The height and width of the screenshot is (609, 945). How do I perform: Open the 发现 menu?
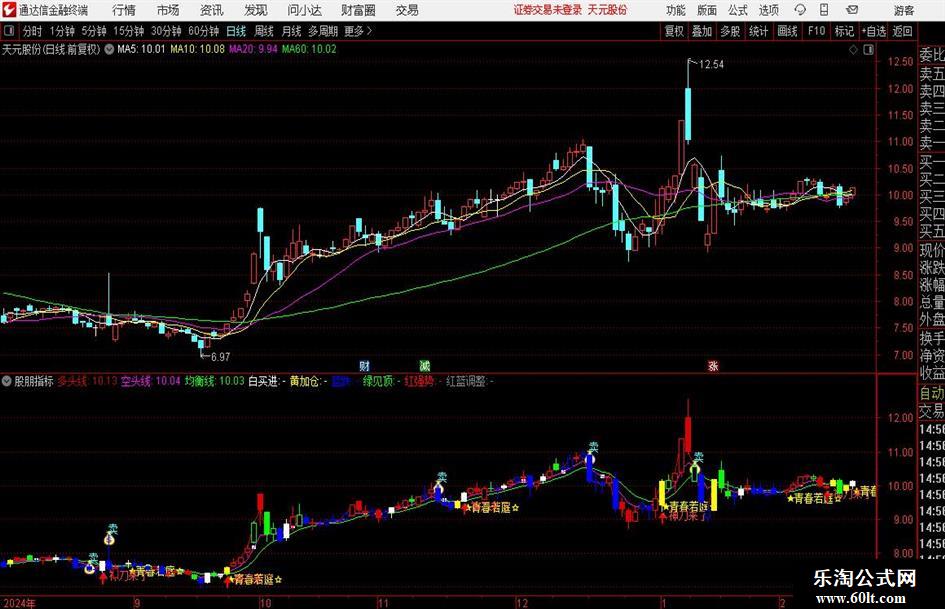click(256, 10)
